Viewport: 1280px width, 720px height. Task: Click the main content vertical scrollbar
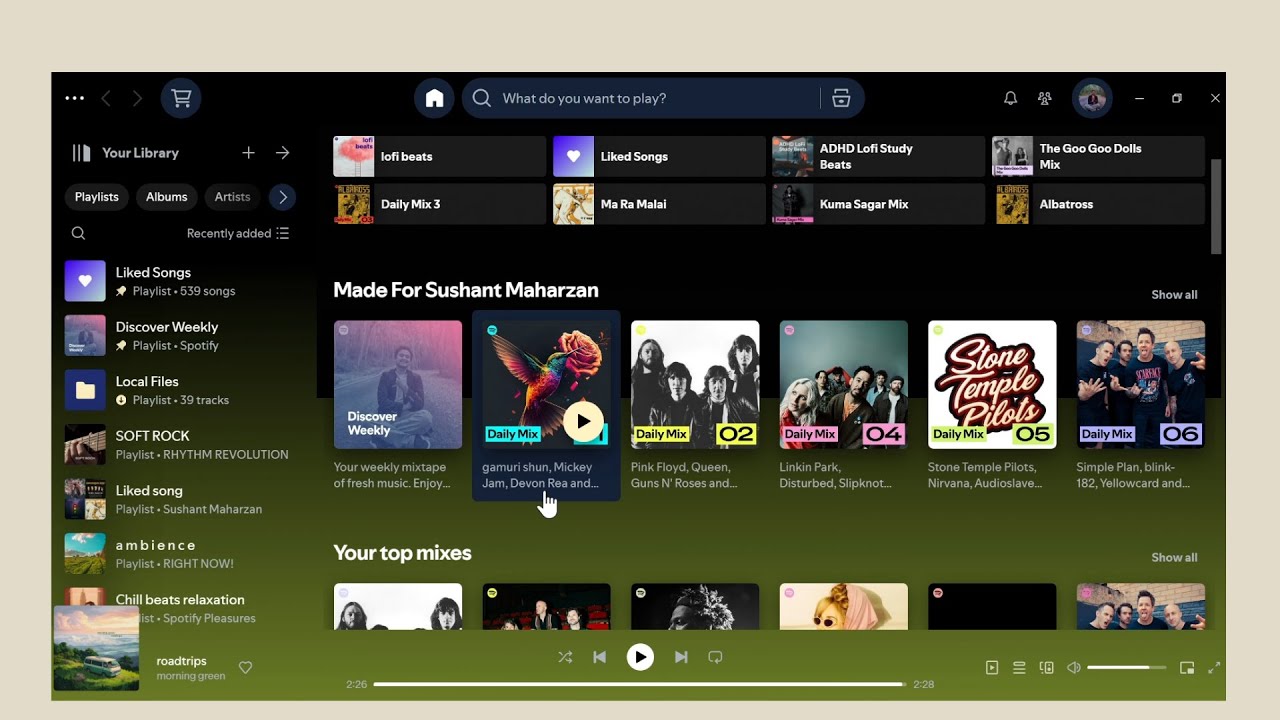coord(1216,207)
